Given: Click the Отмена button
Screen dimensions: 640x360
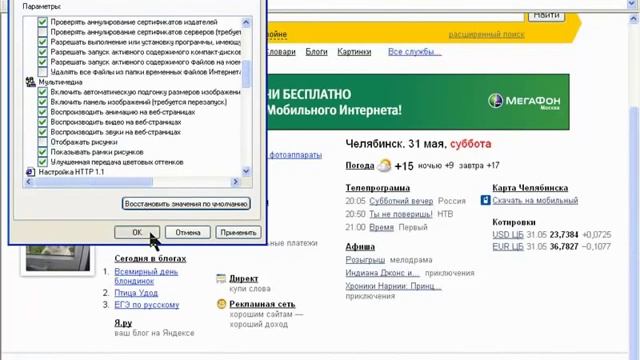Looking at the screenshot, I should [188, 232].
